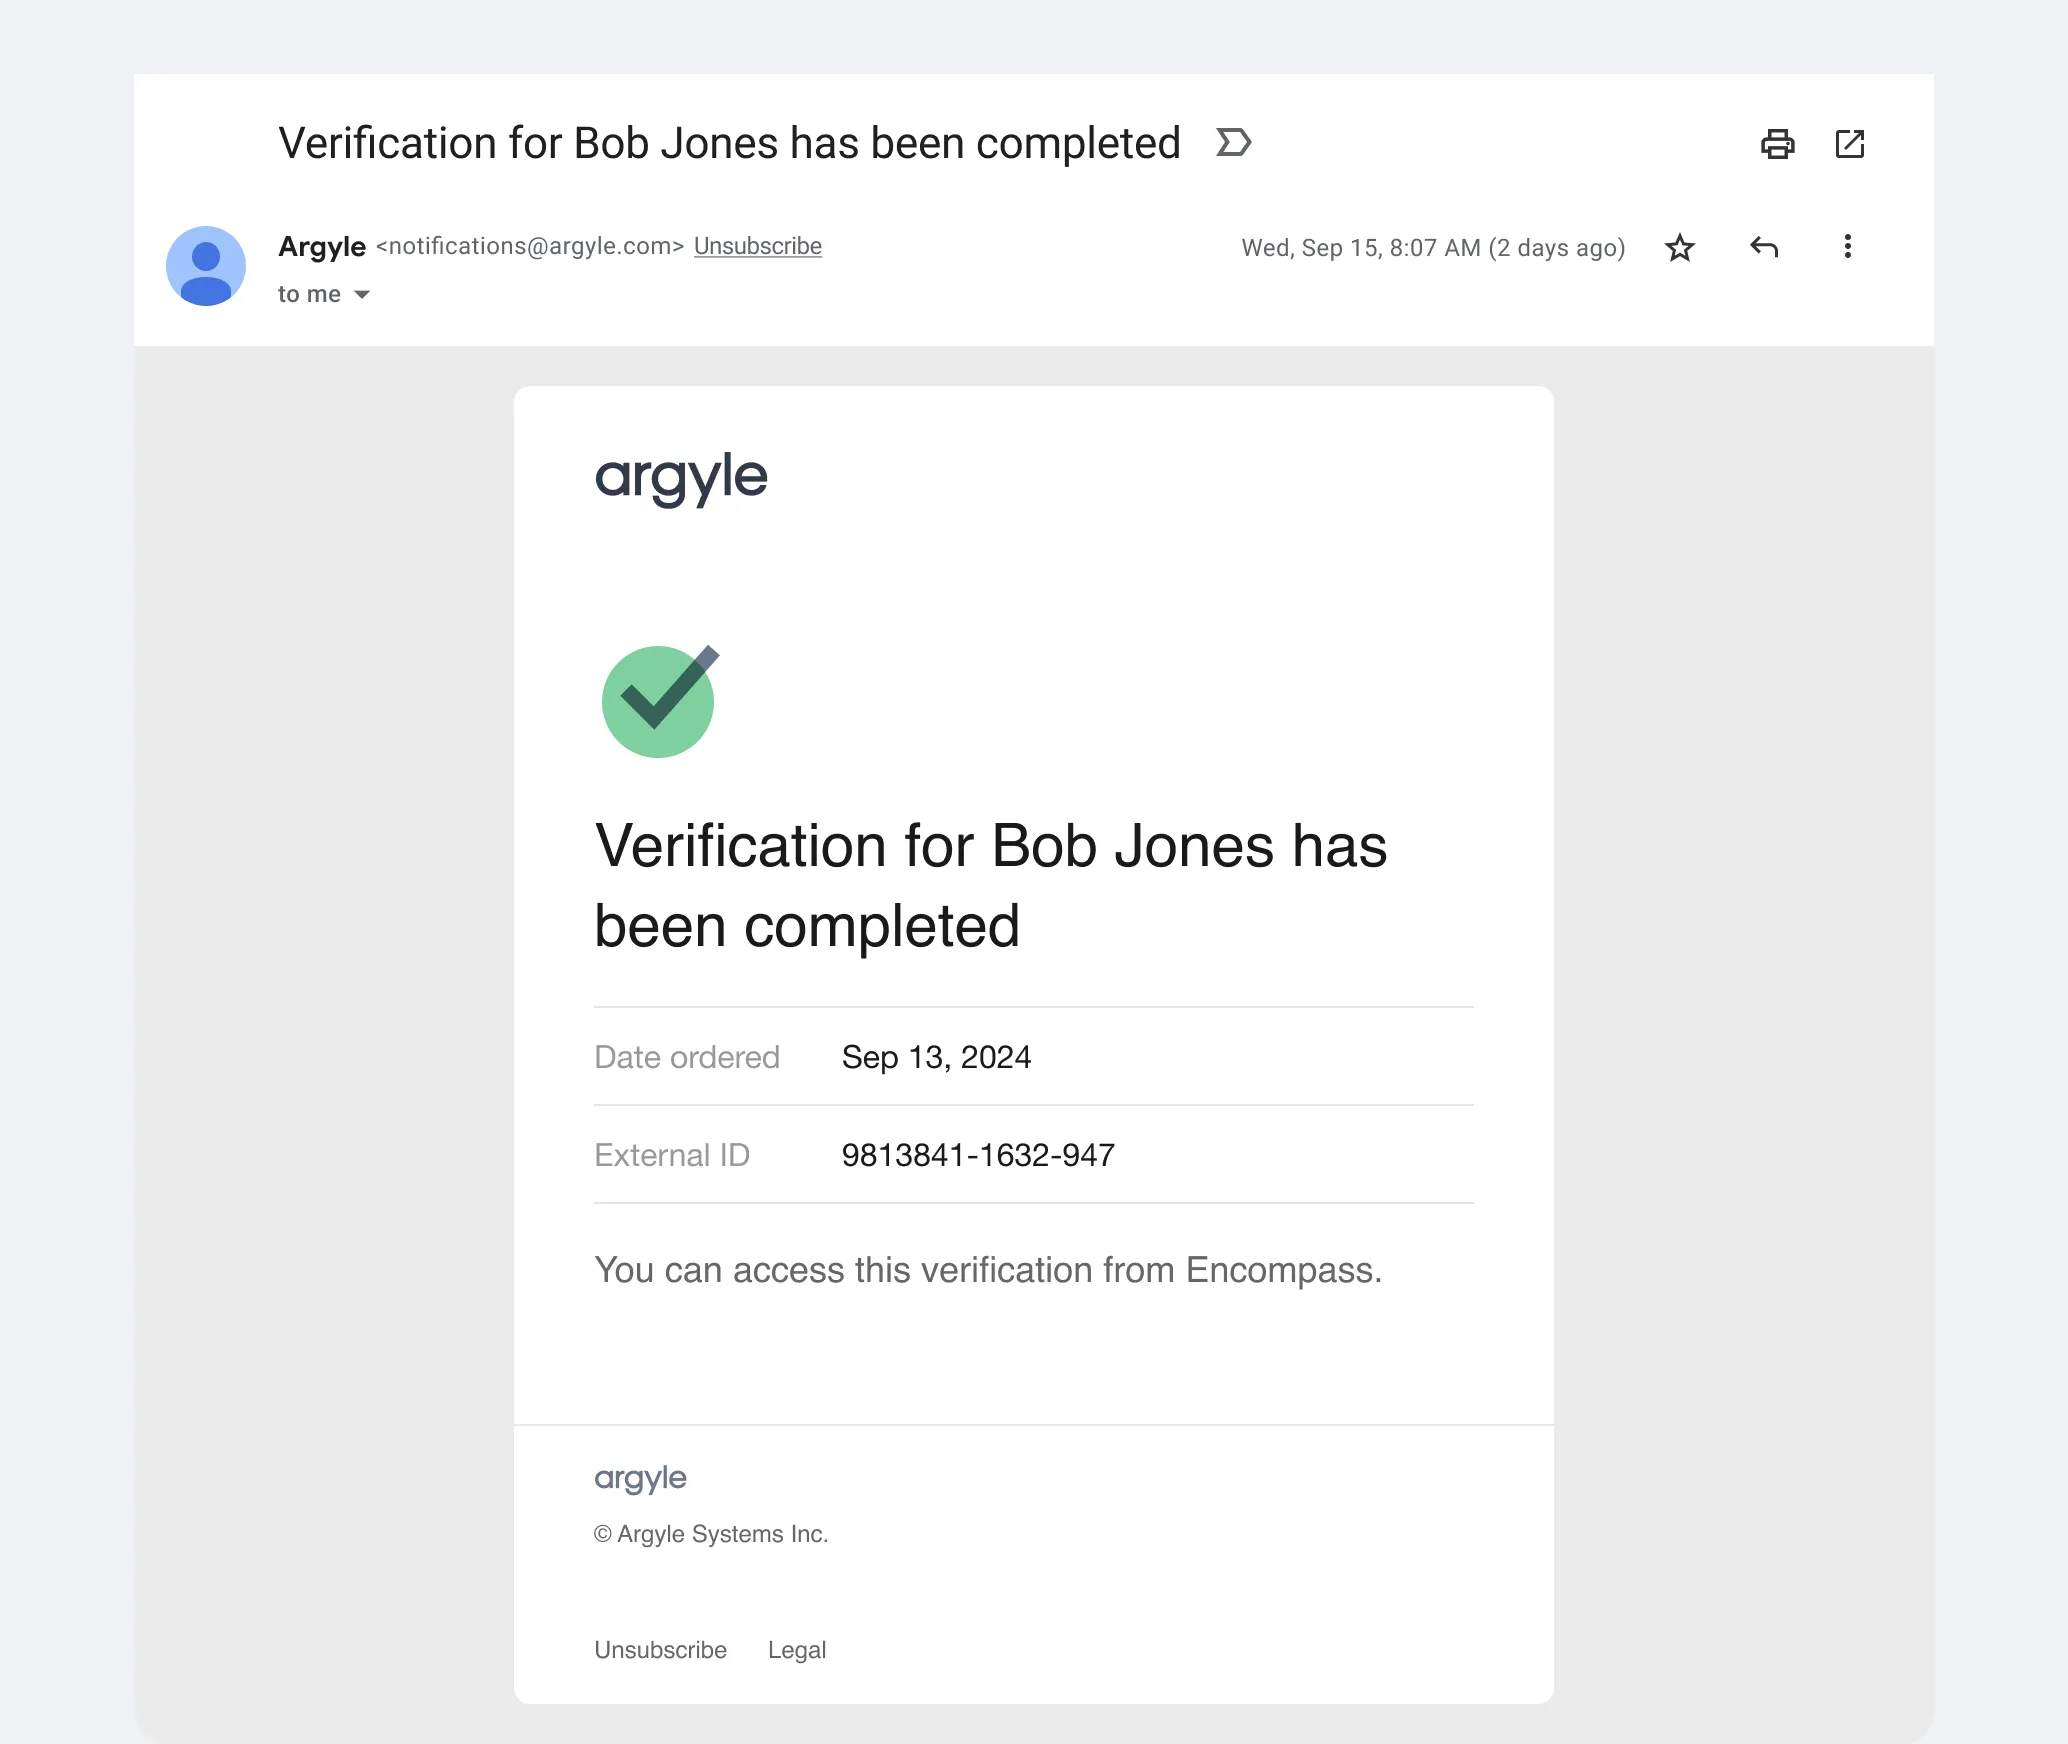This screenshot has height=1744, width=2068.
Task: Click the green checkmark icon
Action: [x=659, y=701]
